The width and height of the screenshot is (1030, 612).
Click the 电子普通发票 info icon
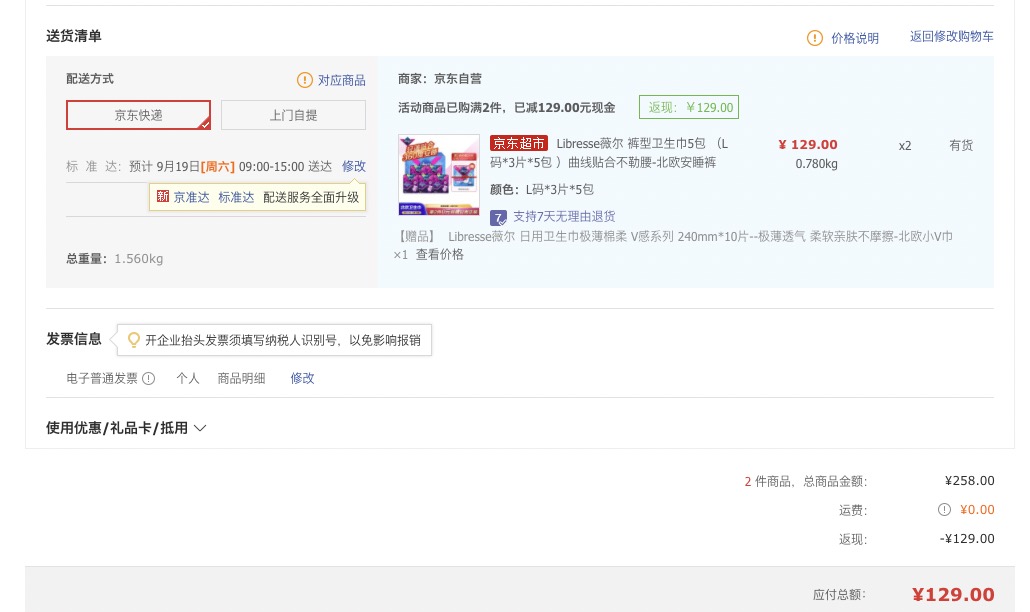(x=148, y=378)
